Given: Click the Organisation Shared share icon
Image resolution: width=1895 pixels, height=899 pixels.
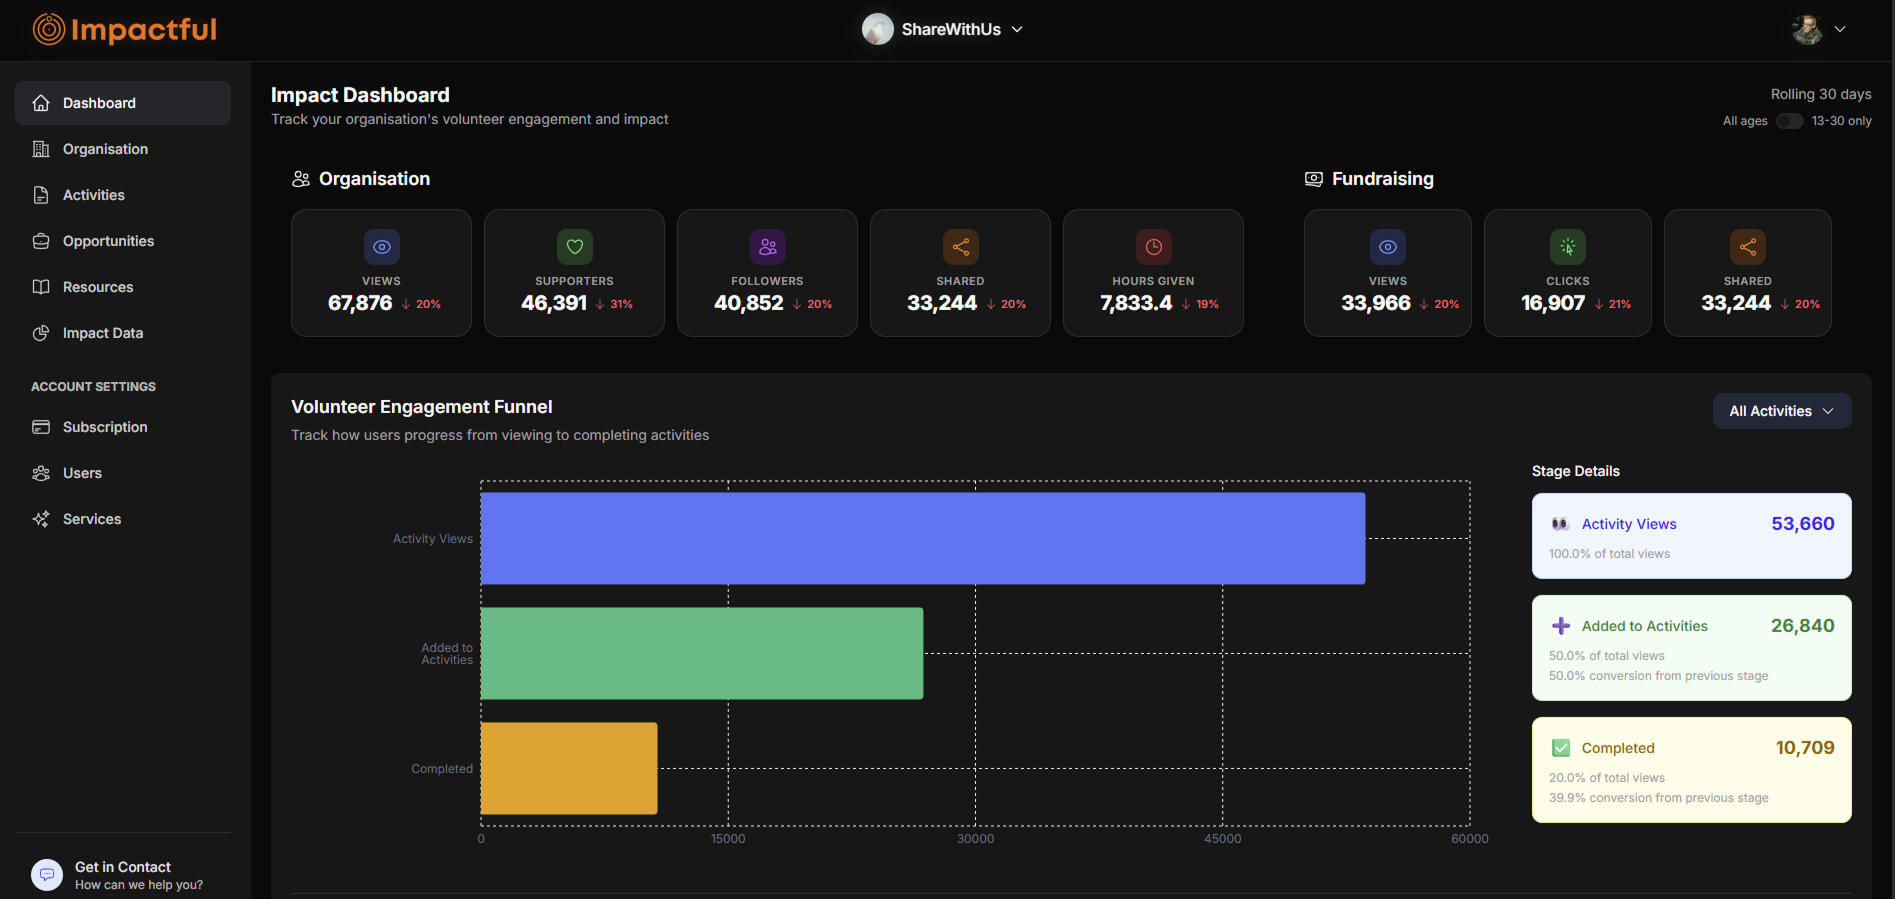Looking at the screenshot, I should 960,247.
